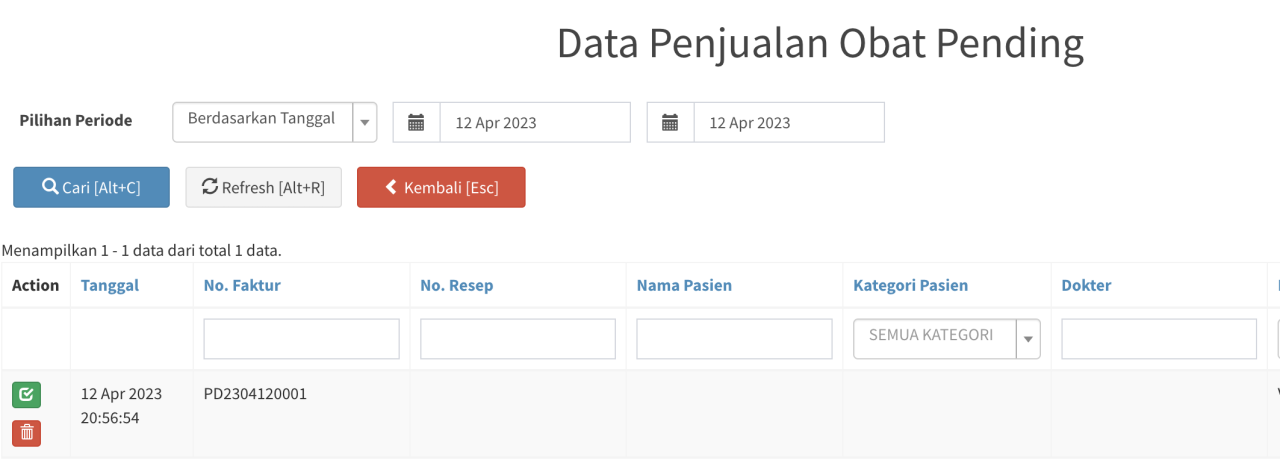Select the Kategori Pasien filter combo box
The image size is (1280, 472).
pos(947,339)
